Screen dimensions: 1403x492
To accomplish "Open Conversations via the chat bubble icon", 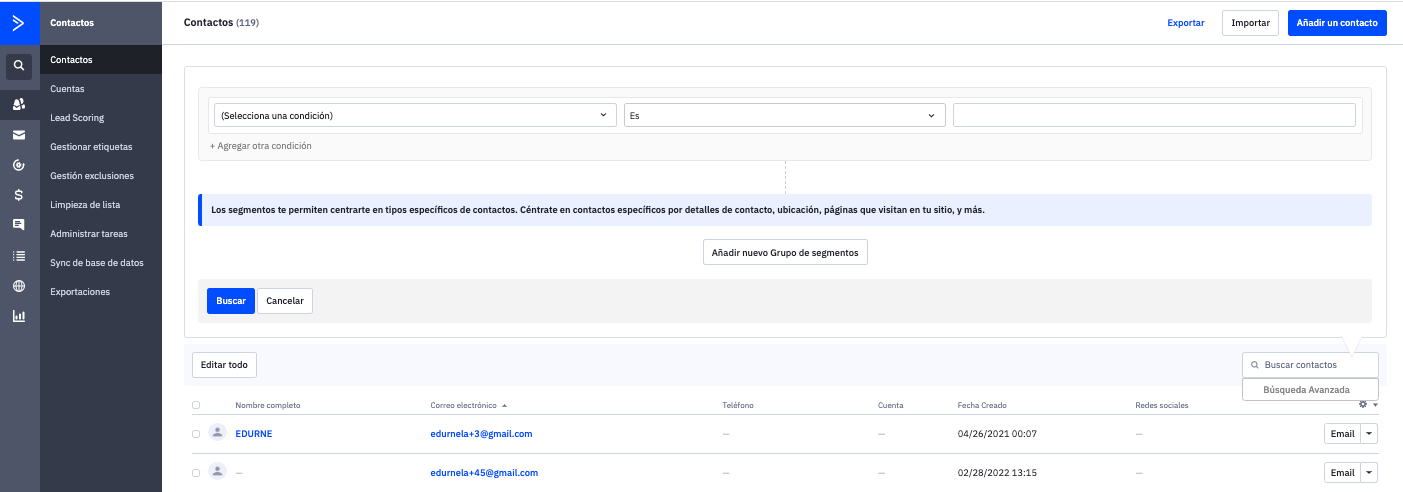I will (x=19, y=225).
